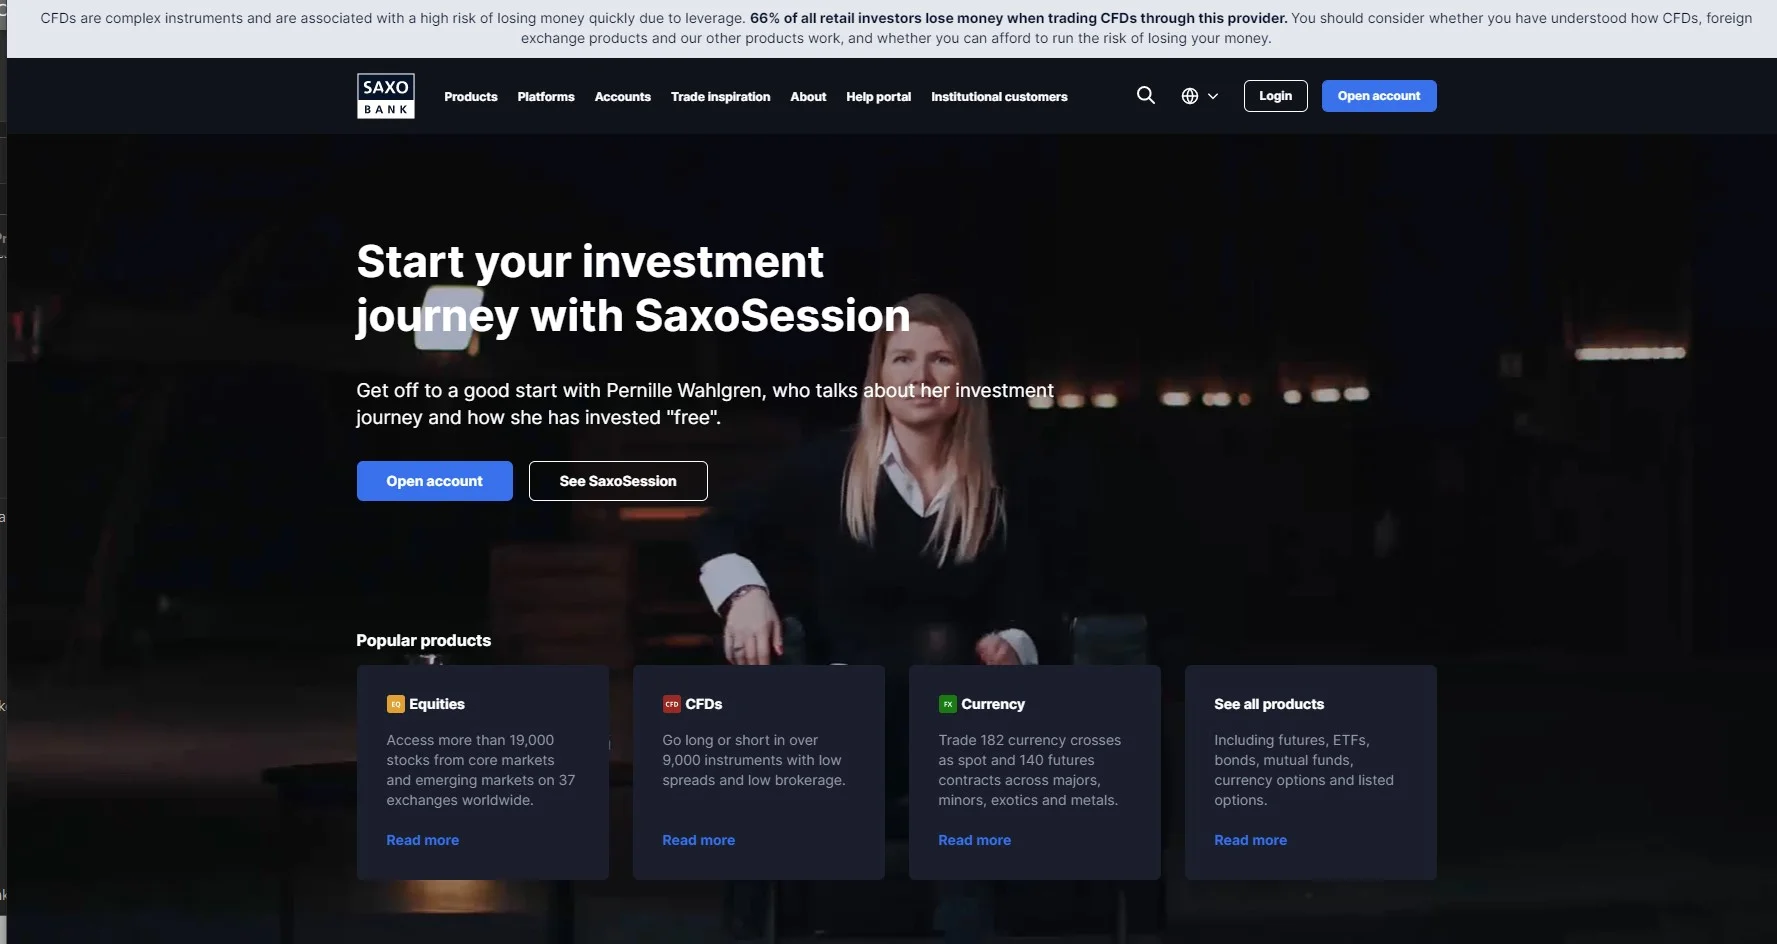This screenshot has width=1777, height=944.
Task: Go to Help portal
Action: coord(878,97)
